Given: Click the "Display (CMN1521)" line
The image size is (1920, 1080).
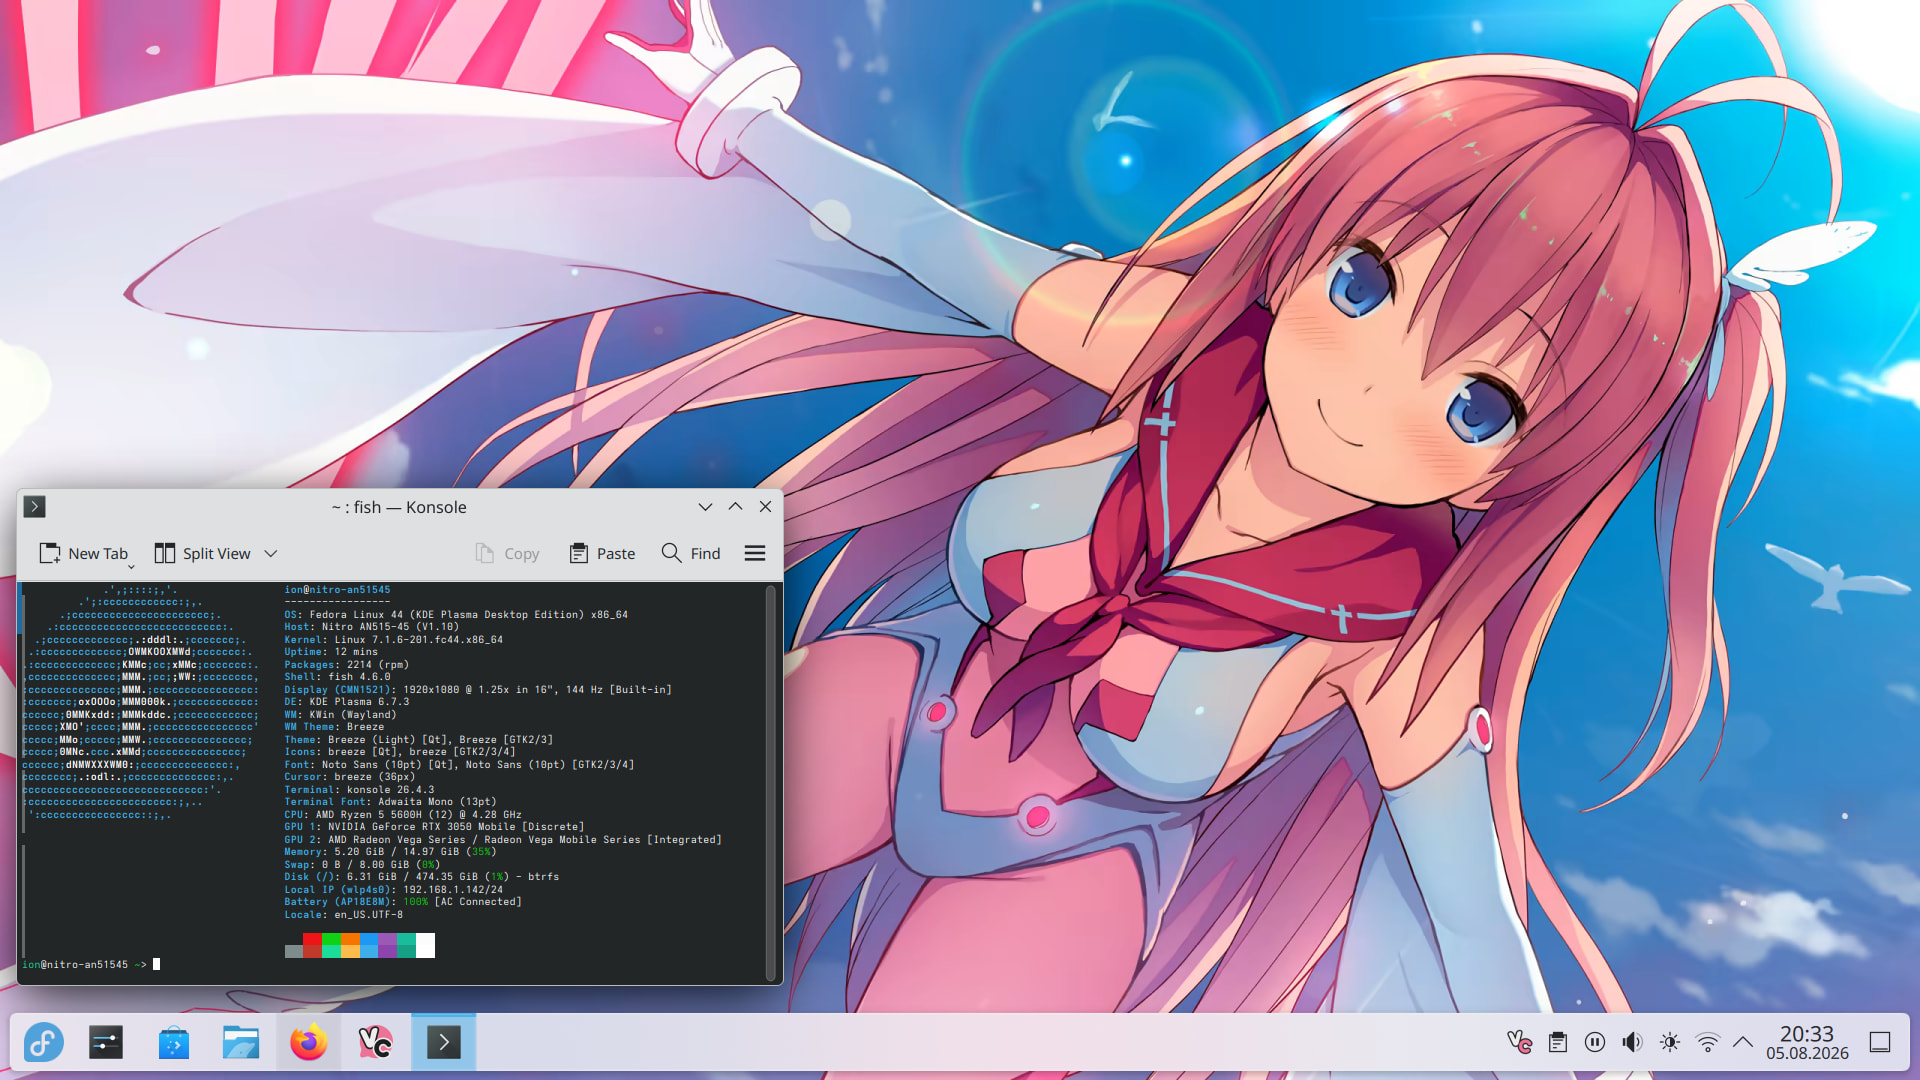Looking at the screenshot, I should click(x=478, y=690).
